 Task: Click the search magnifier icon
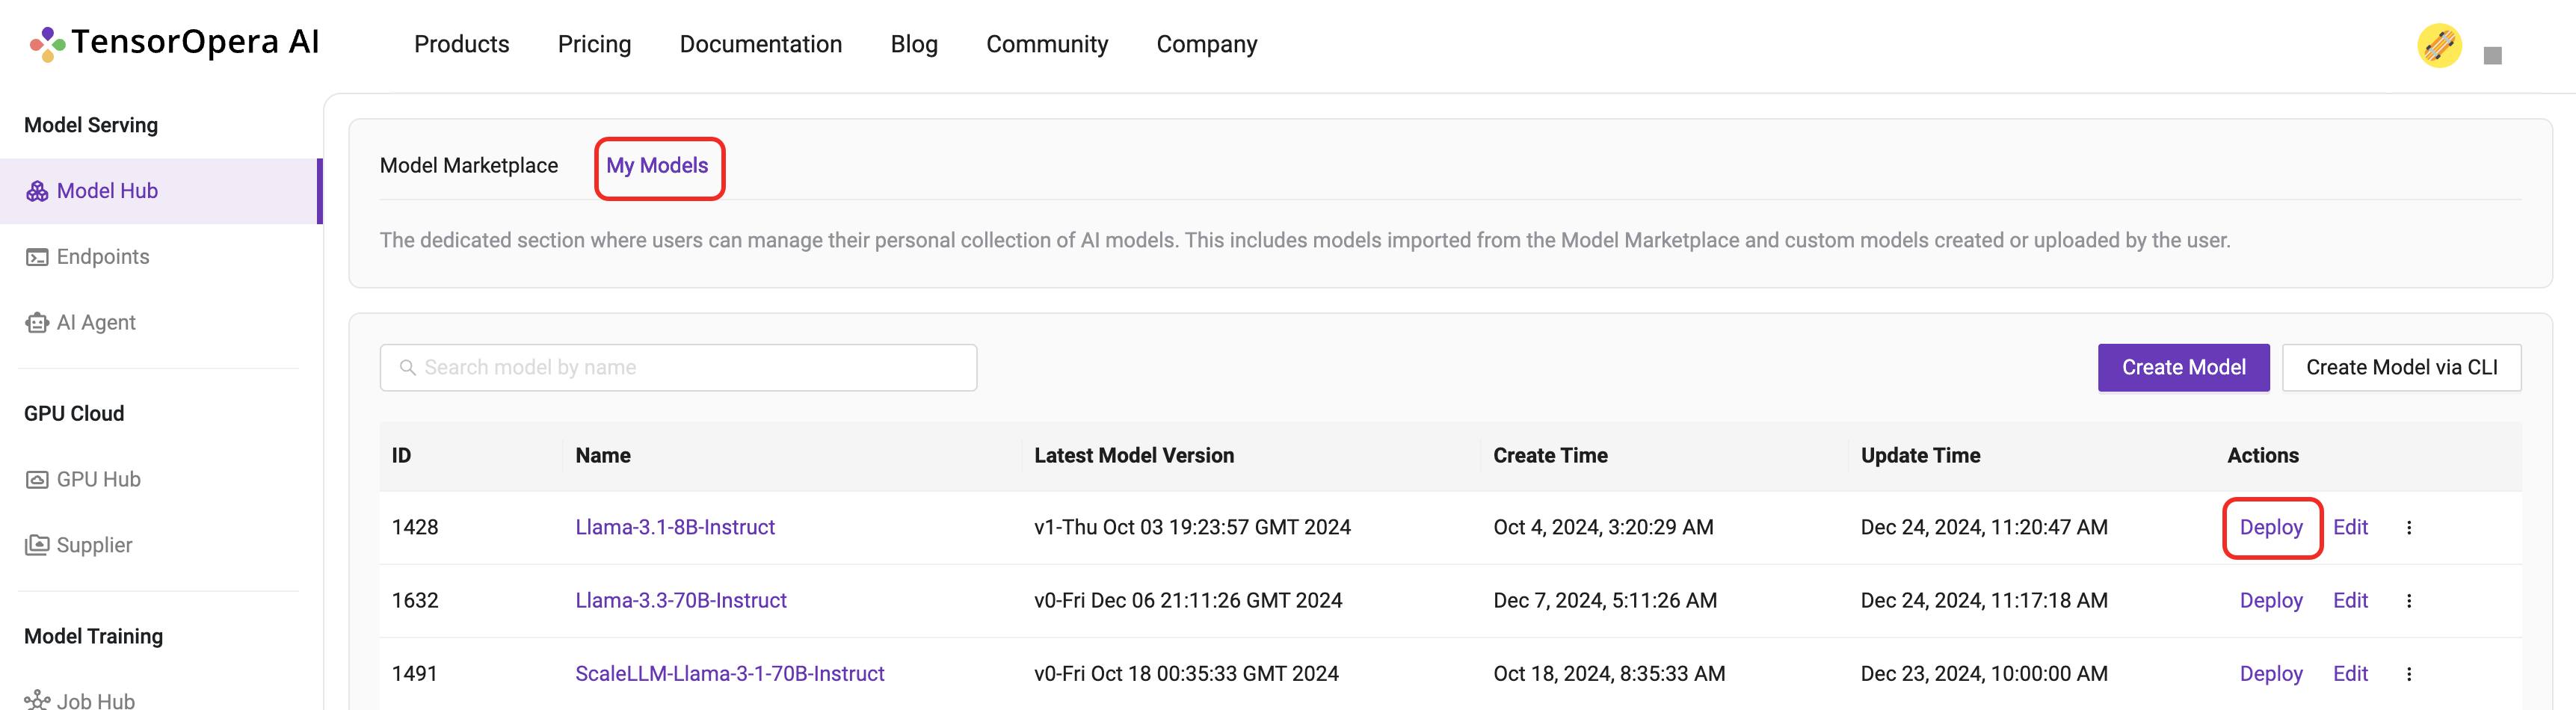point(408,368)
